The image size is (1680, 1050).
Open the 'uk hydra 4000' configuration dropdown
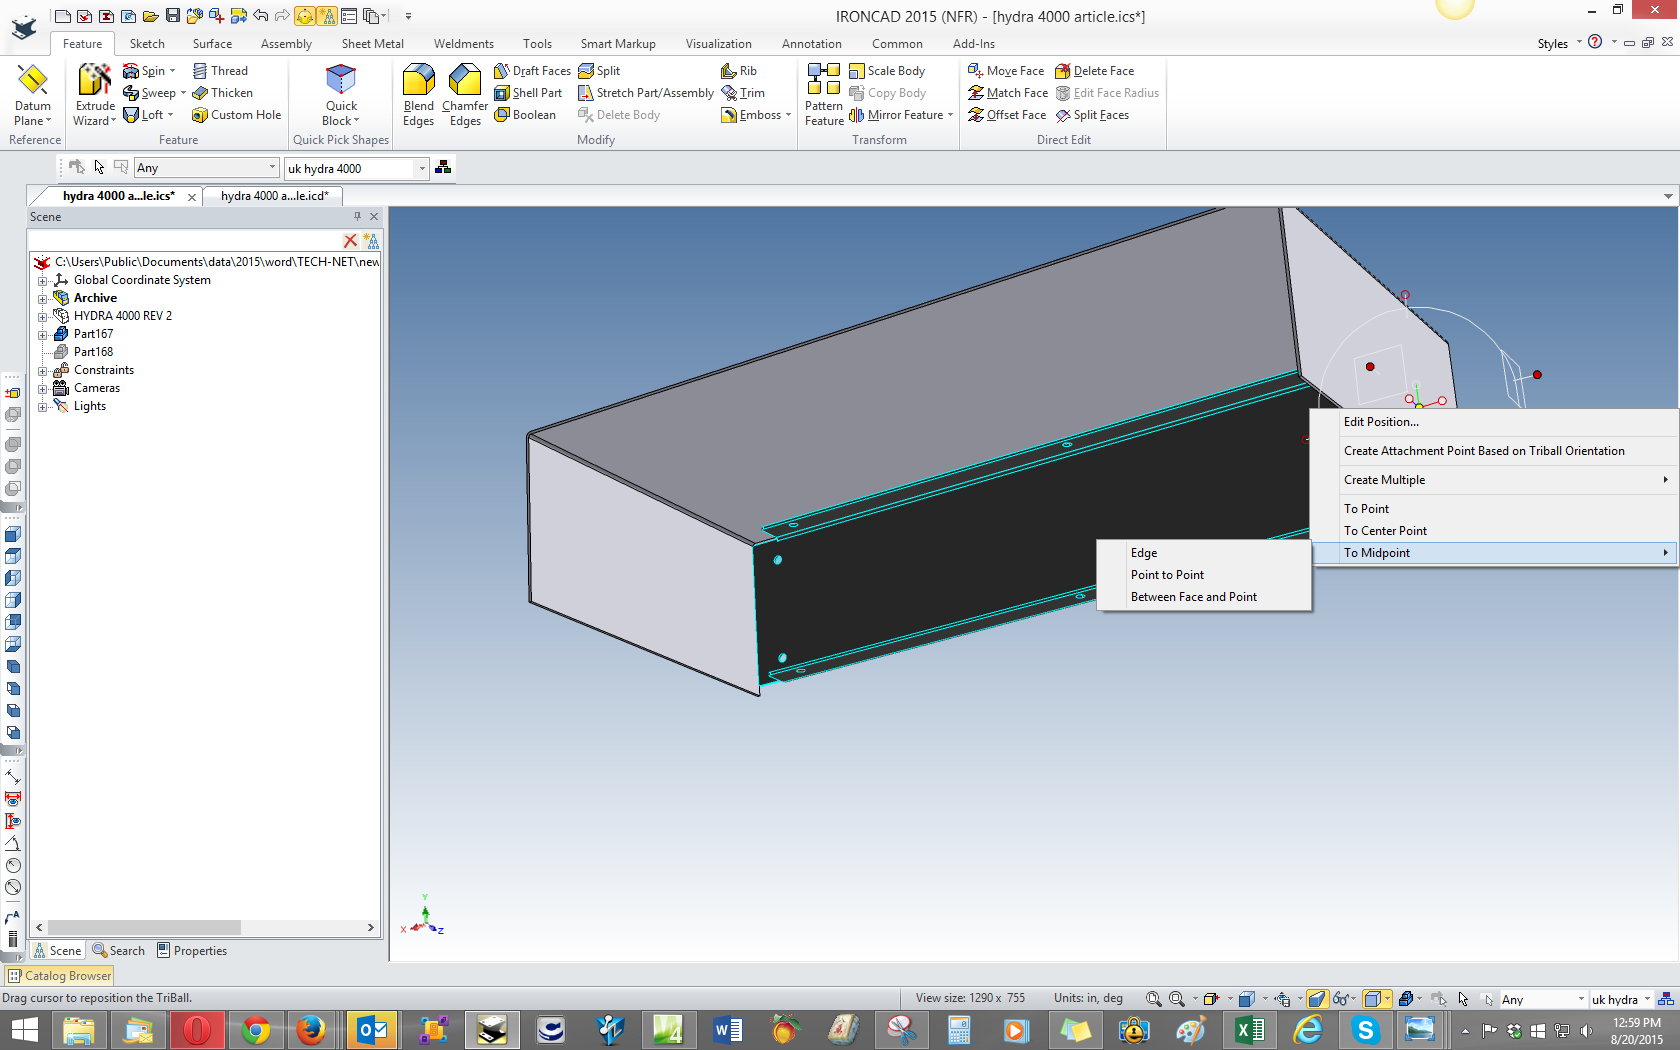point(422,168)
